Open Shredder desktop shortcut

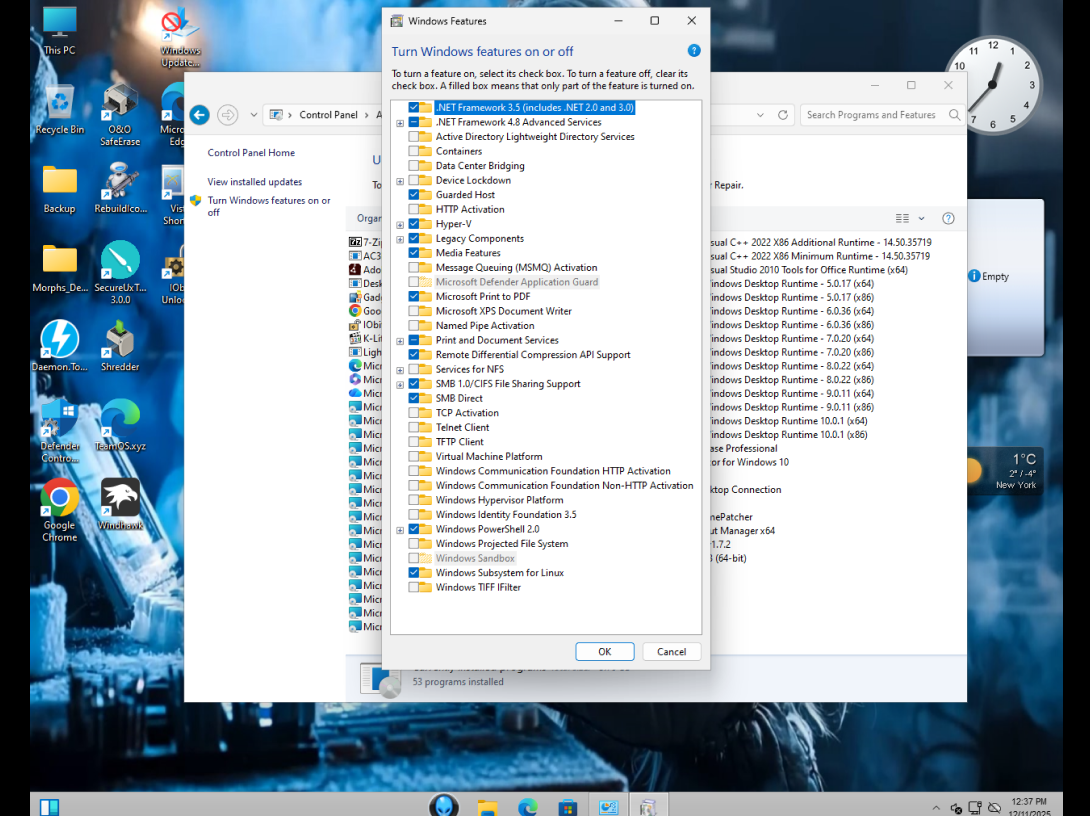point(120,346)
